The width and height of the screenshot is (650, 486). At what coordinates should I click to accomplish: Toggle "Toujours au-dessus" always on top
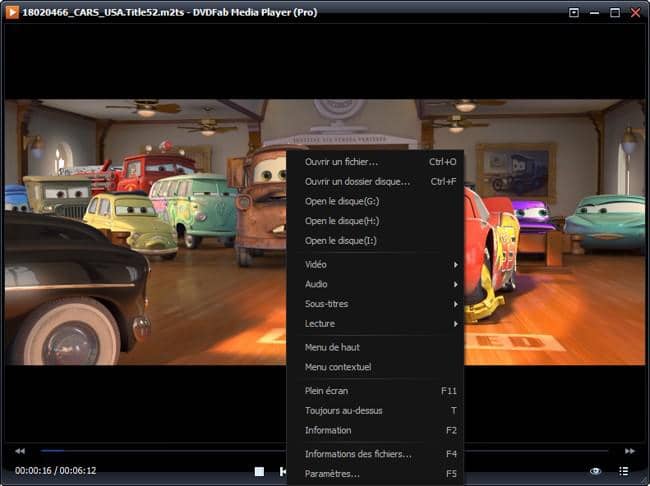(x=375, y=411)
